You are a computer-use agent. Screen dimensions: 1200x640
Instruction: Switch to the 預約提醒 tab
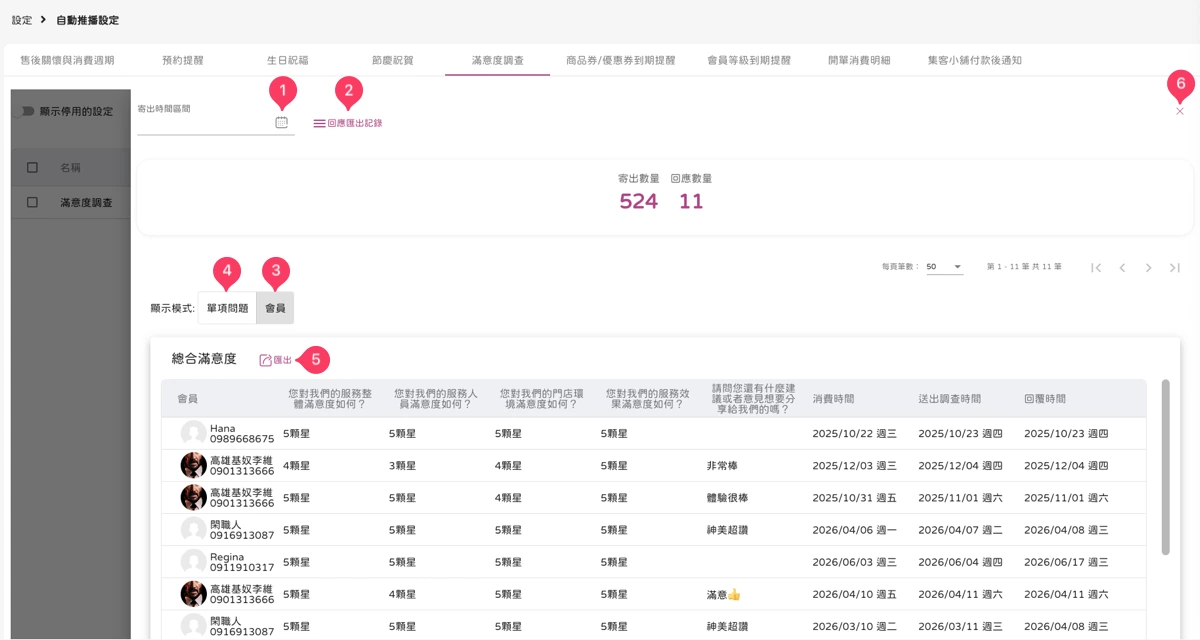pos(183,60)
